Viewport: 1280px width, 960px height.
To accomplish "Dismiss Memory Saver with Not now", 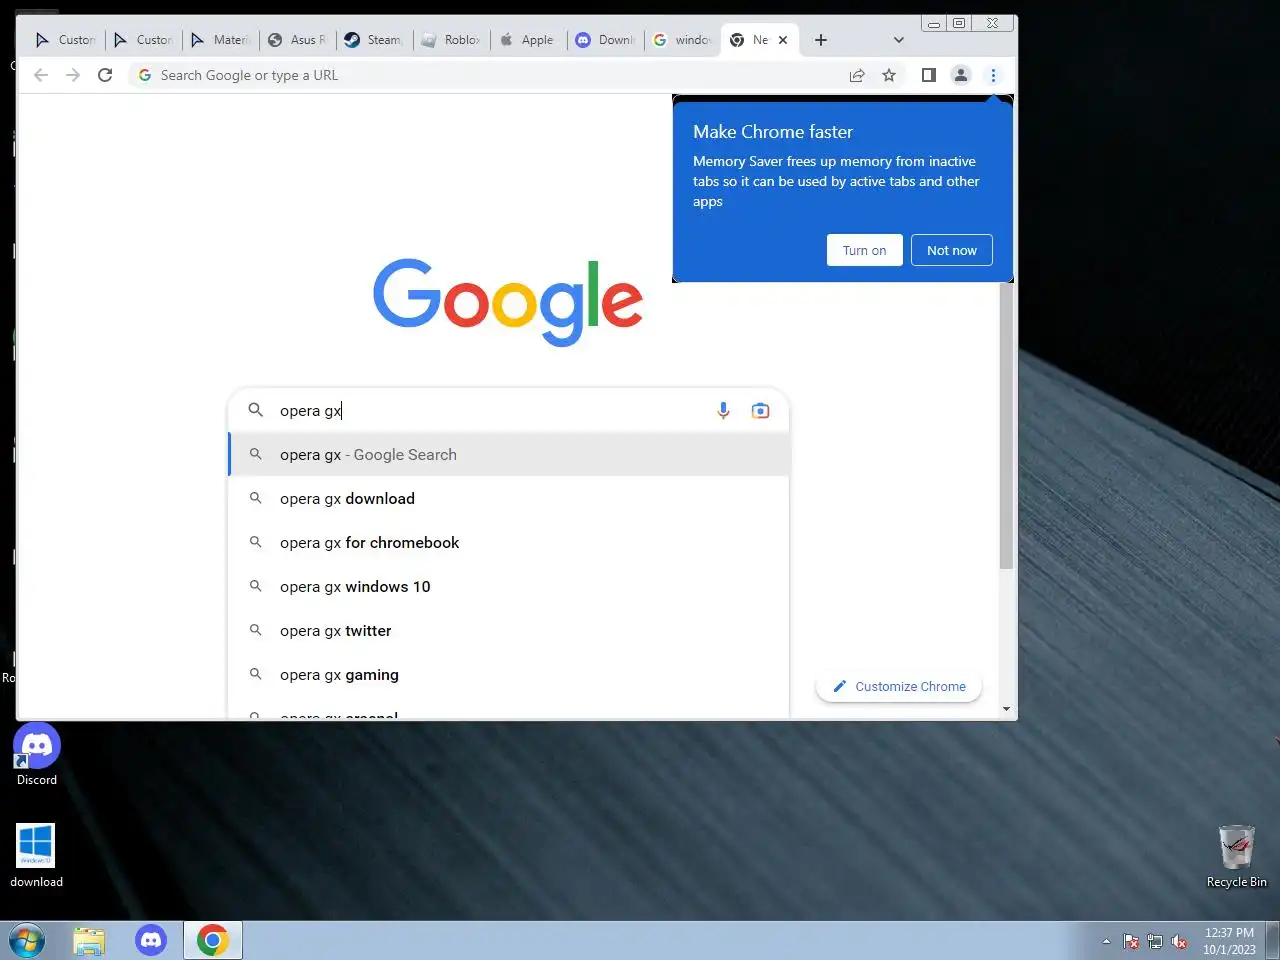I will coord(951,250).
